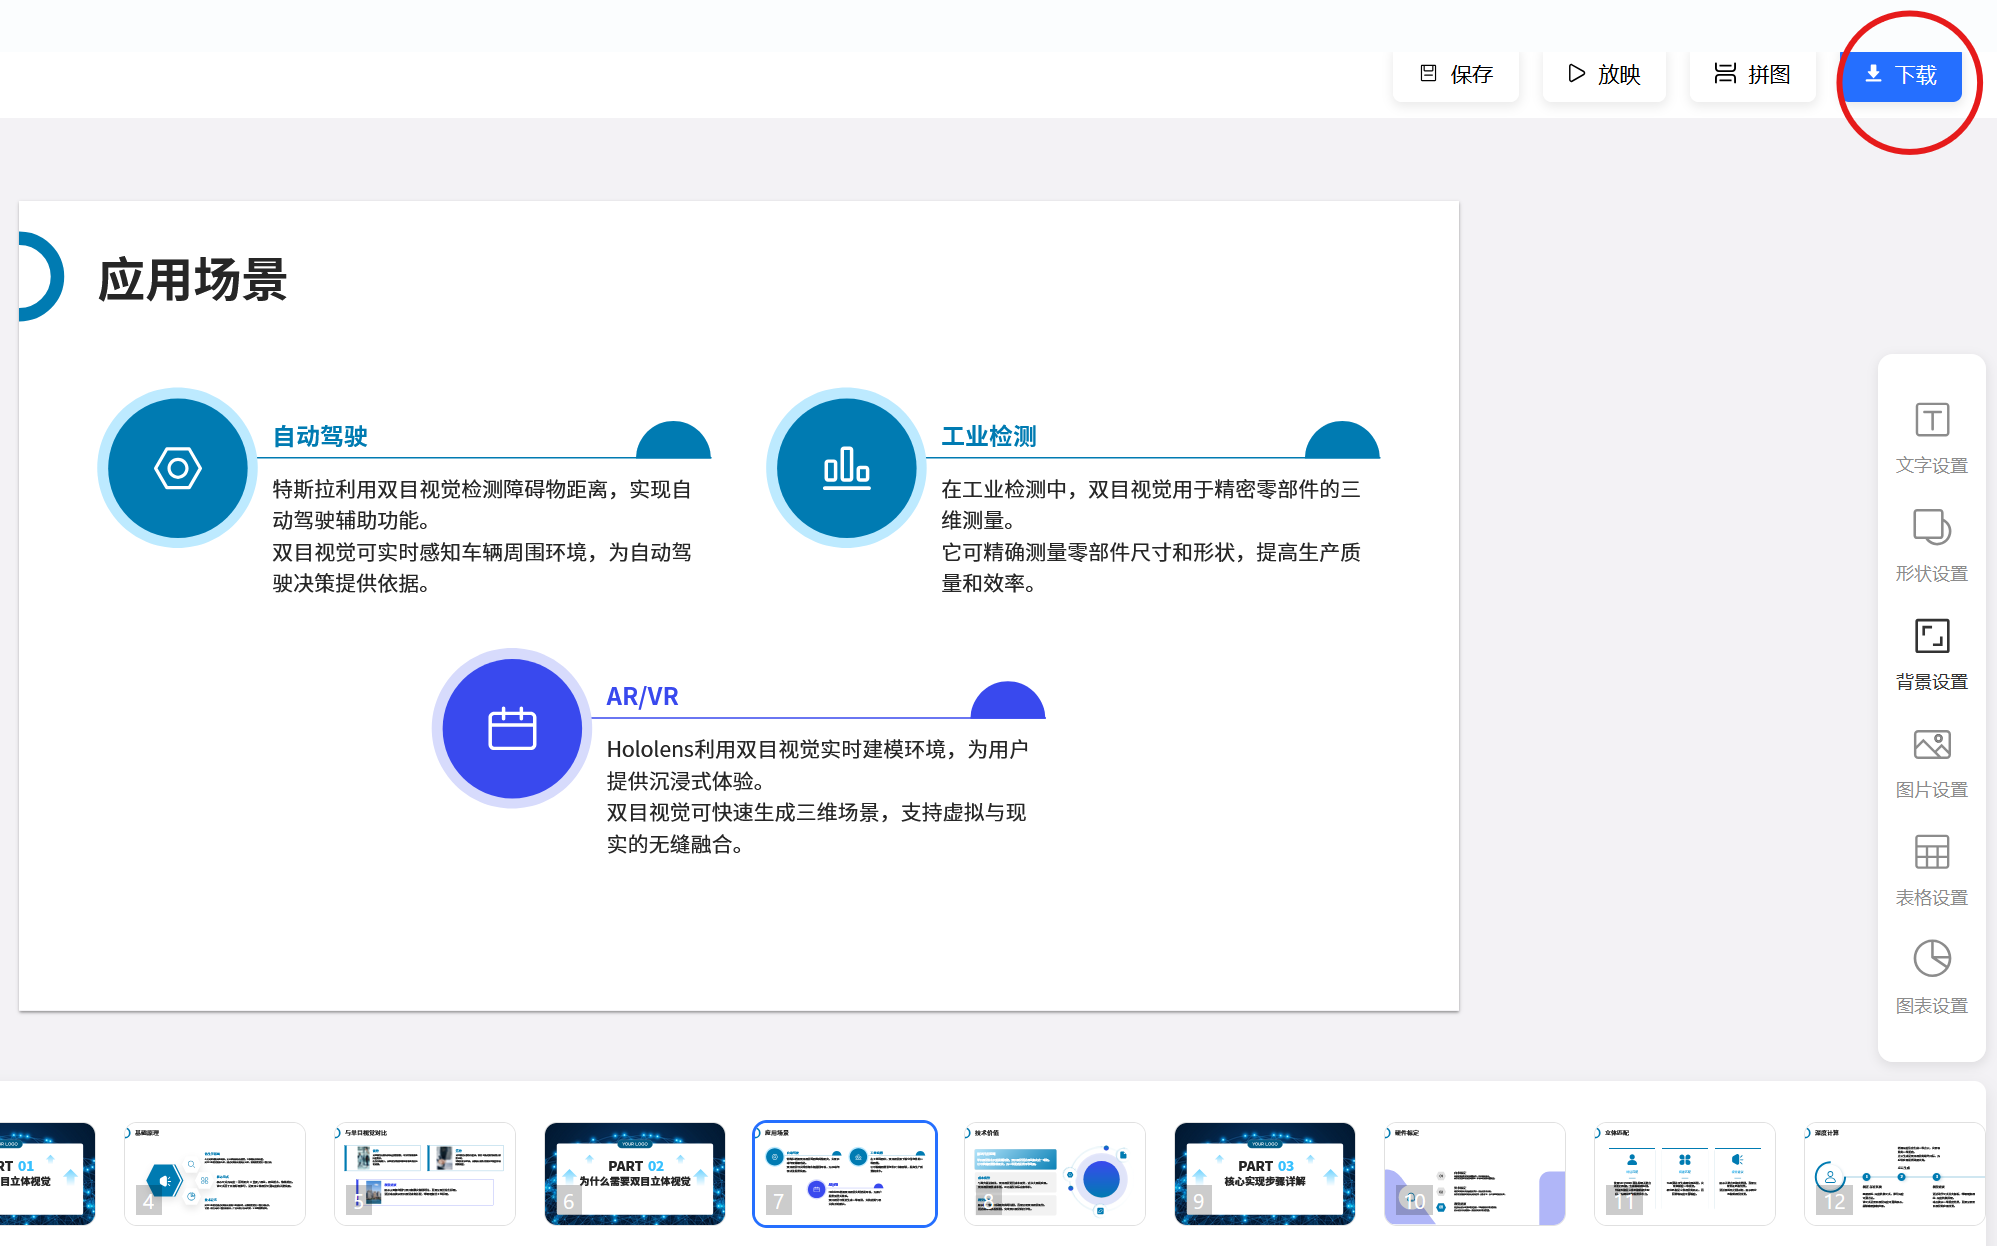Select slide 9 PART 03 thumbnail

click(x=1264, y=1174)
